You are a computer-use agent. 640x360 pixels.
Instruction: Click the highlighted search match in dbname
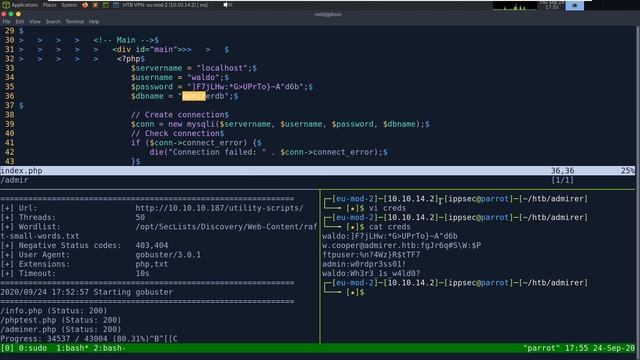coord(193,96)
